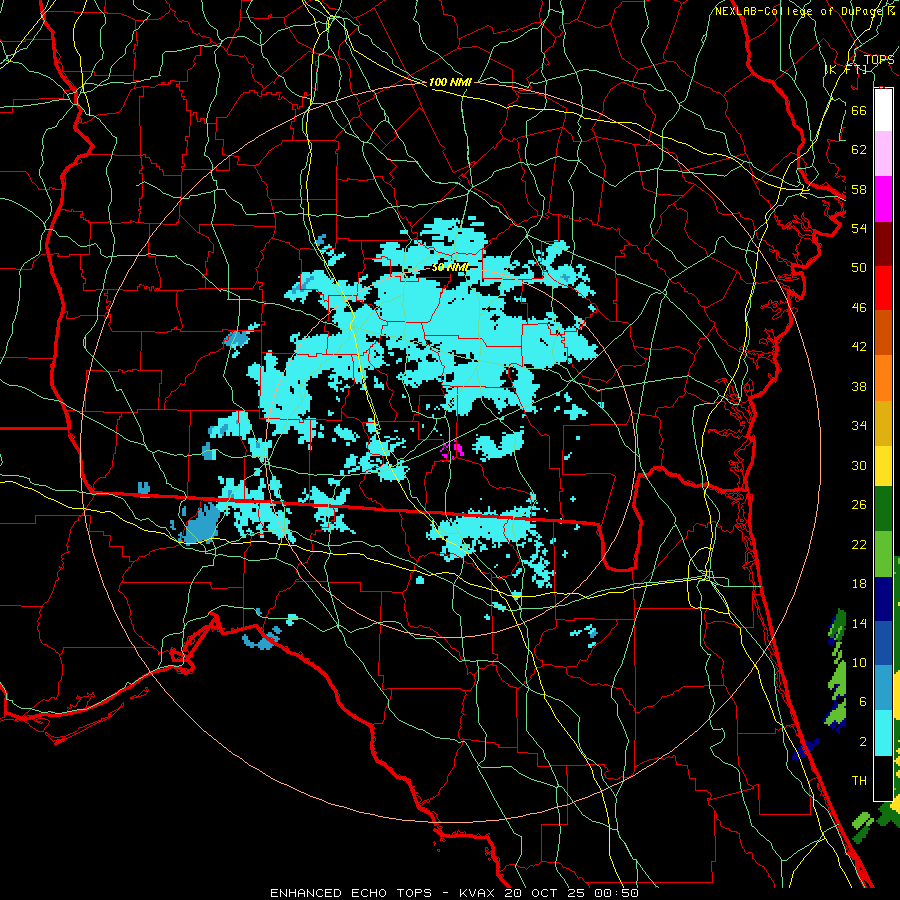900x900 pixels.
Task: Click the white swatch on the tops scale
Action: point(883,110)
